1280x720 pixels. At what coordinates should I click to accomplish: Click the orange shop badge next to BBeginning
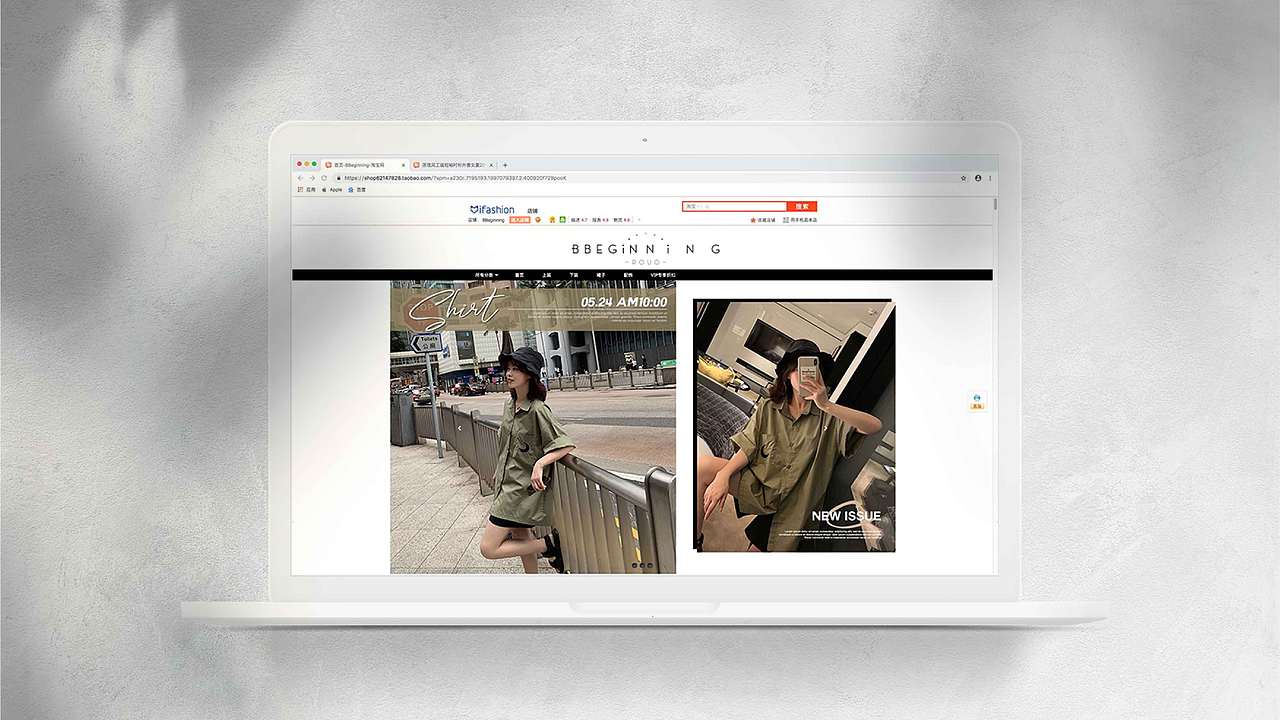tap(519, 220)
